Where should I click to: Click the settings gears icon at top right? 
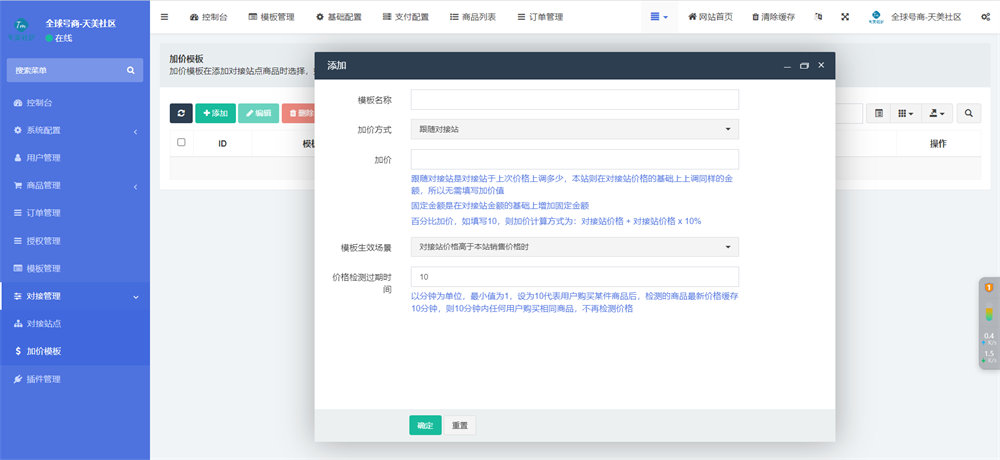[985, 17]
